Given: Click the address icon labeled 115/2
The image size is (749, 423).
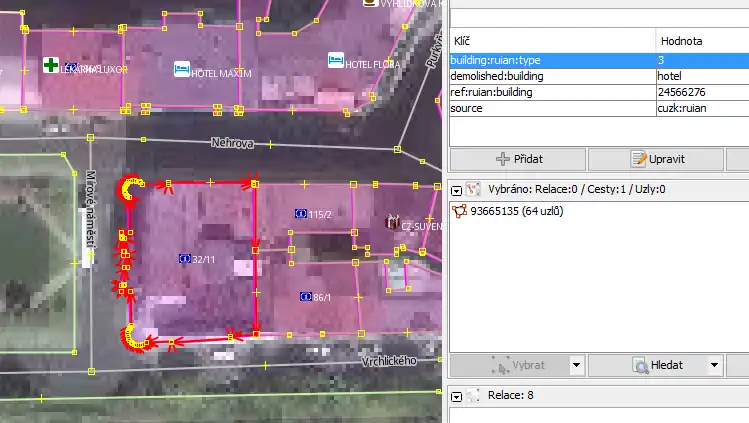Looking at the screenshot, I should tap(301, 214).
